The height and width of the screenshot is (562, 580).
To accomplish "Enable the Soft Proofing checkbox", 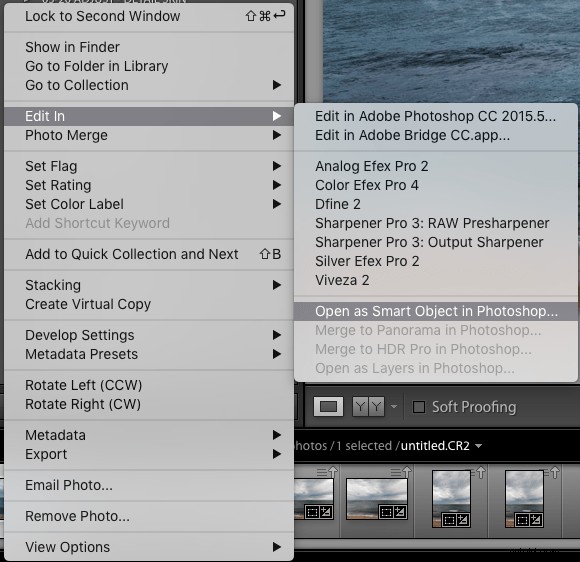I will tap(419, 407).
